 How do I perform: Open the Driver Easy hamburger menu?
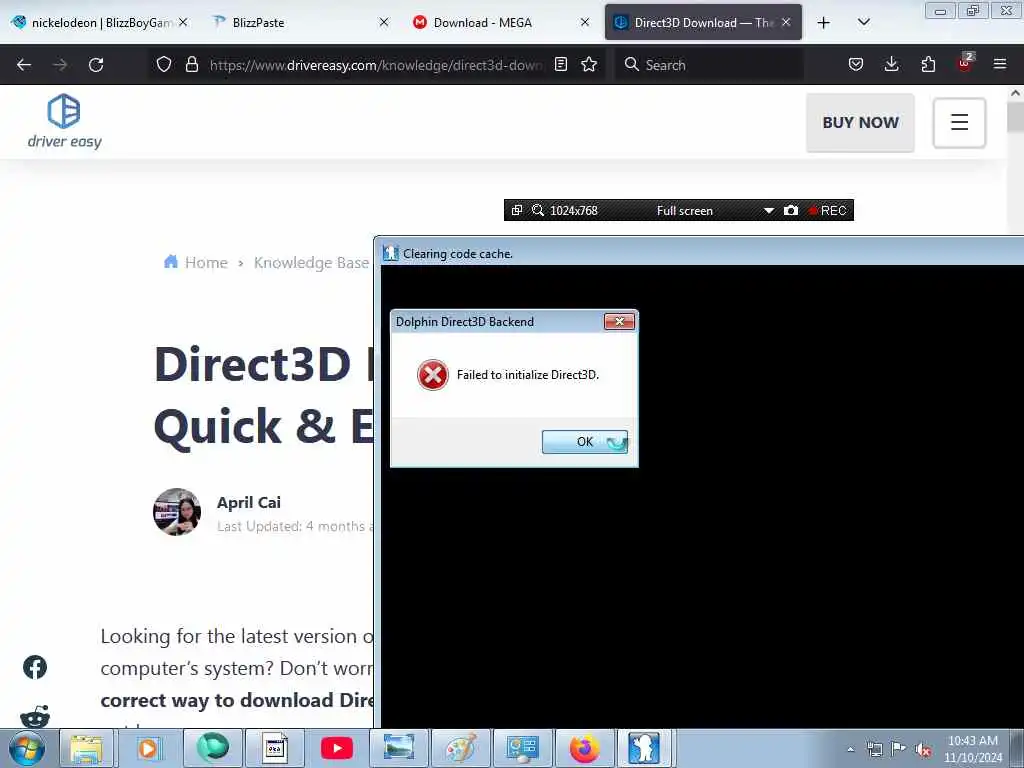(959, 122)
